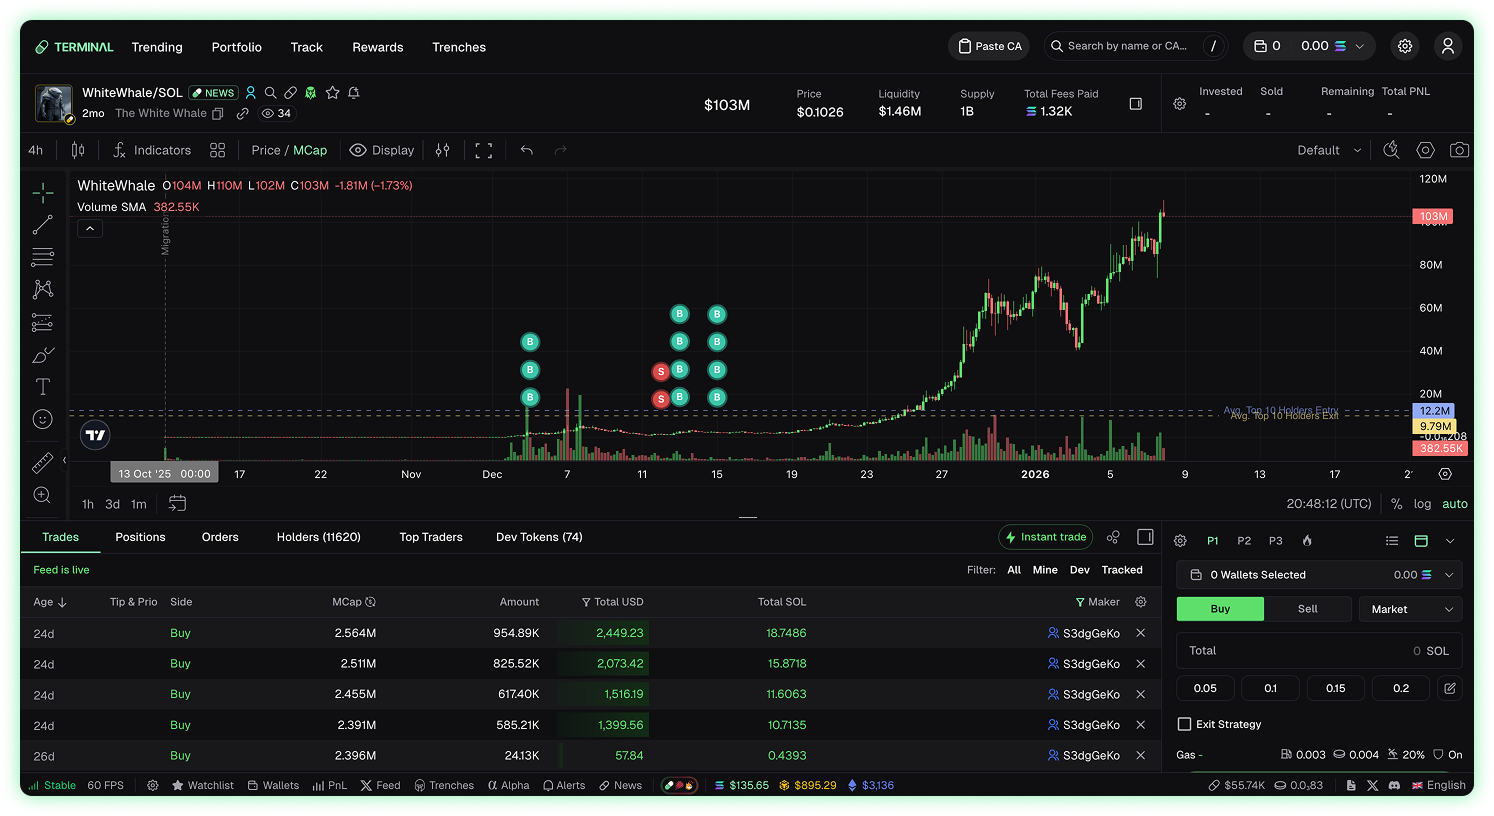Open the emoji sticker tool
1494x816 pixels.
point(43,420)
